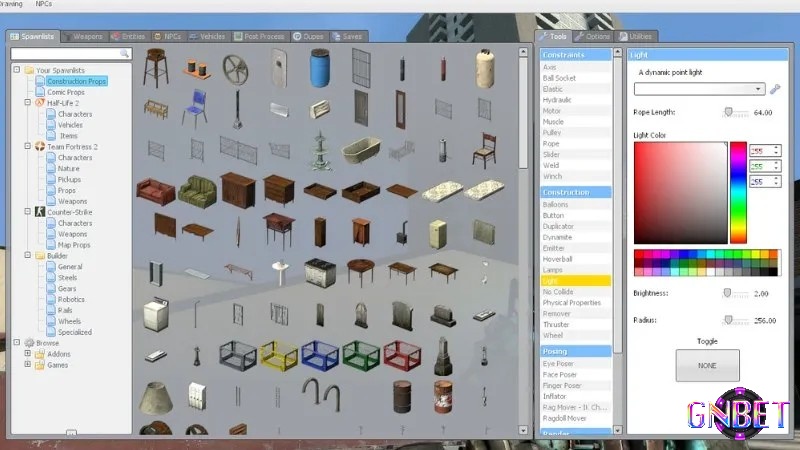Click the search magnifier icon
800x450 pixels.
pos(124,53)
